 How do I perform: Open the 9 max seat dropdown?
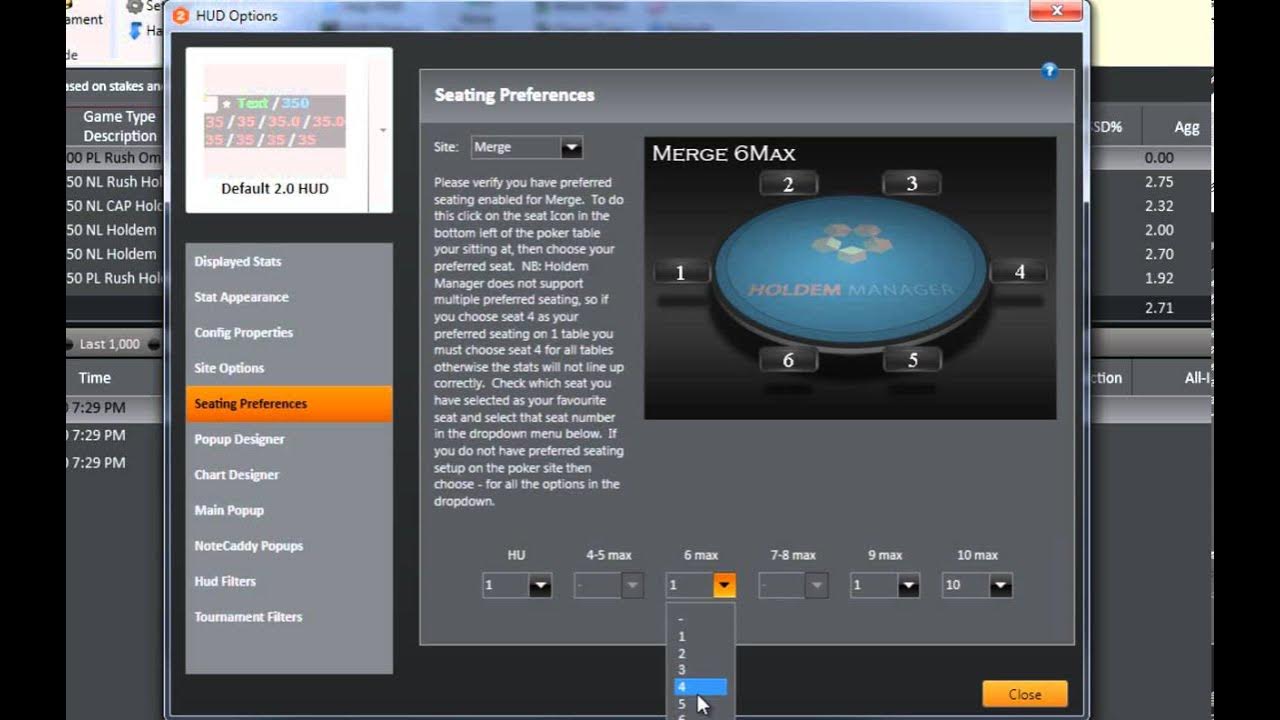tap(885, 585)
